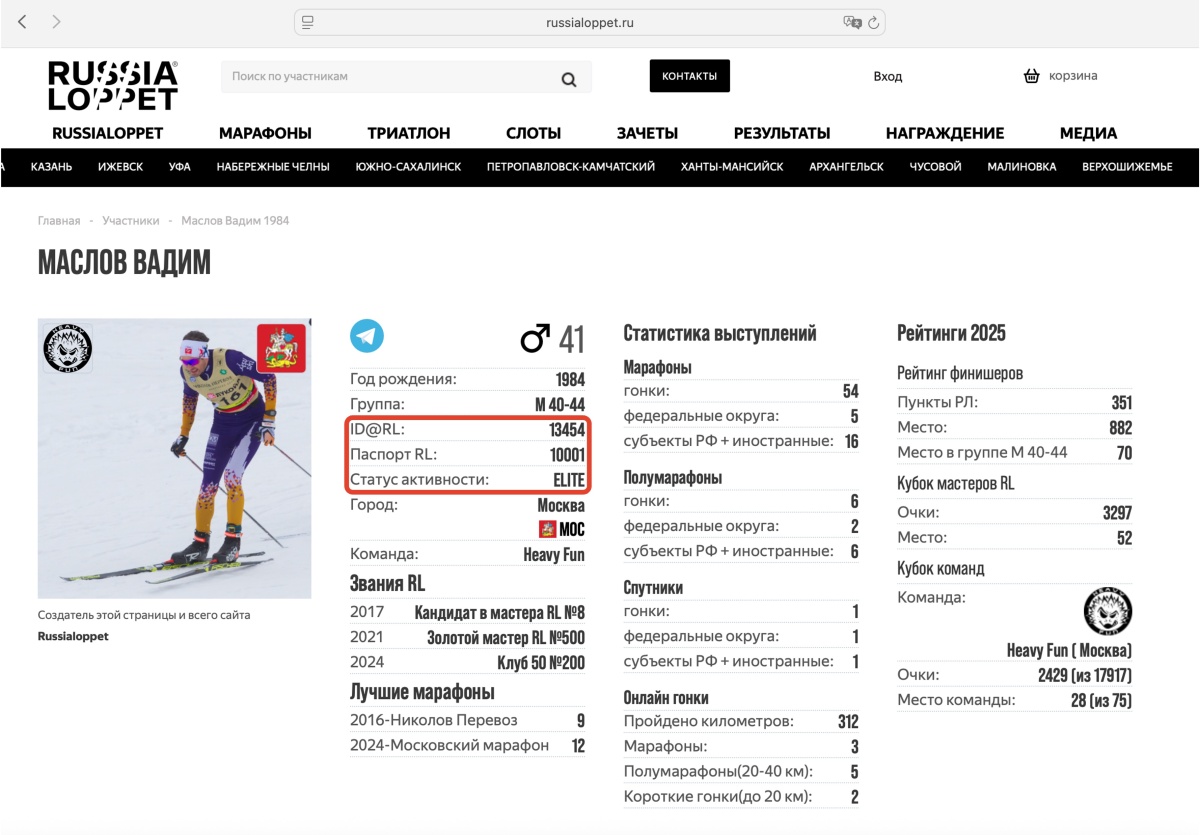Click the male gender symbol
1200x835 pixels.
[x=535, y=339]
